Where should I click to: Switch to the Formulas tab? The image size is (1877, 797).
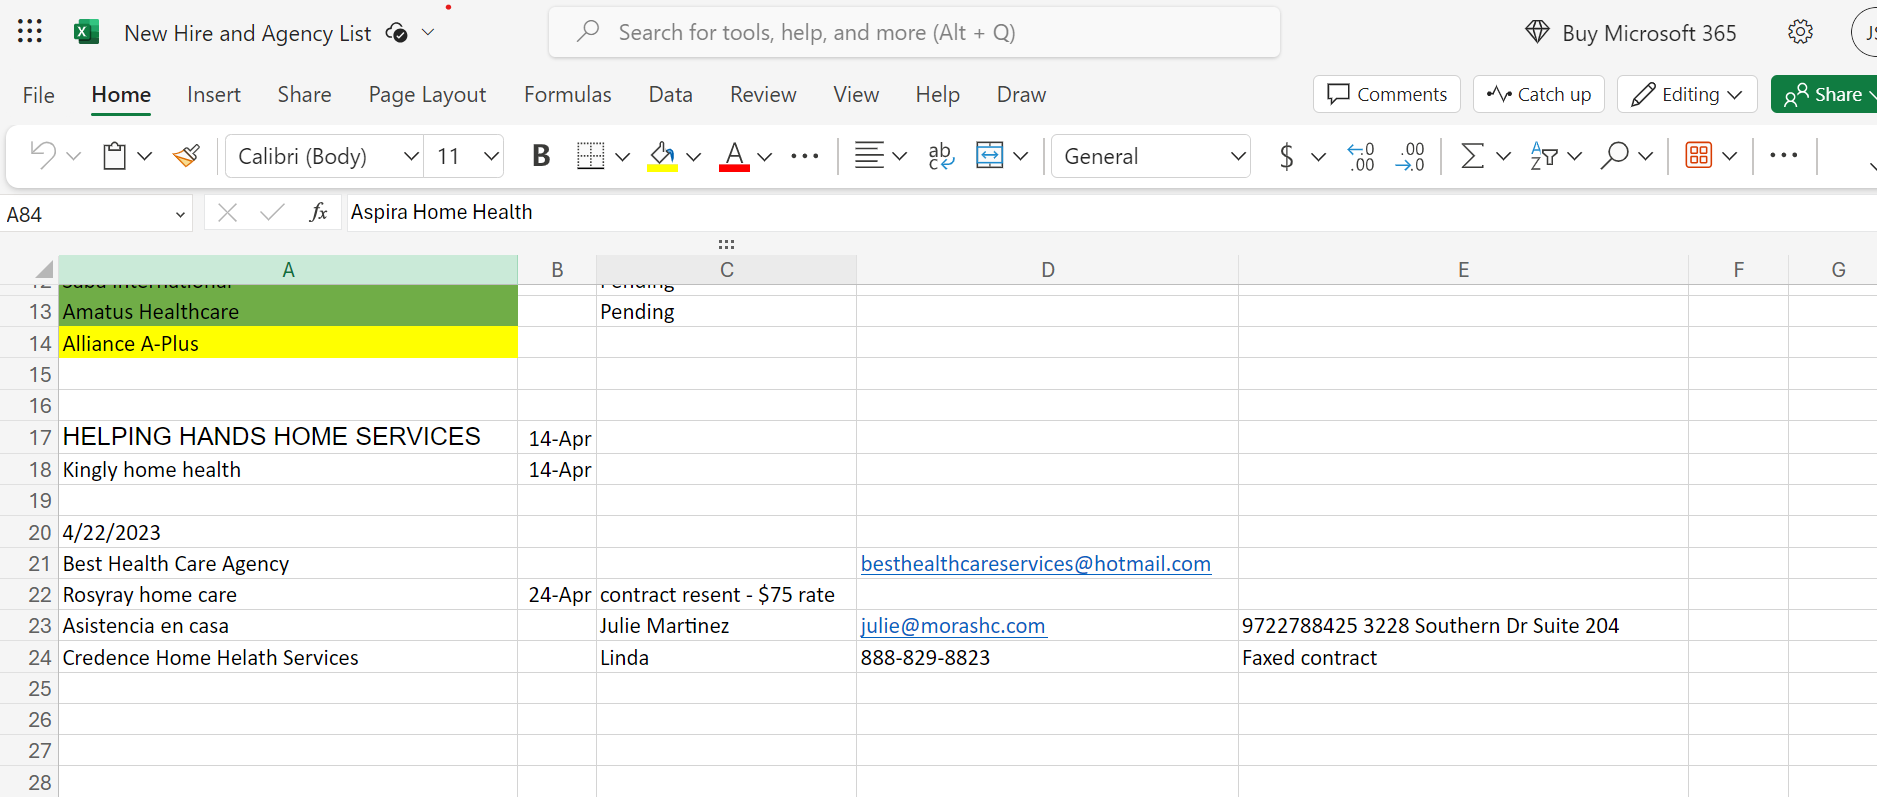pyautogui.click(x=567, y=94)
